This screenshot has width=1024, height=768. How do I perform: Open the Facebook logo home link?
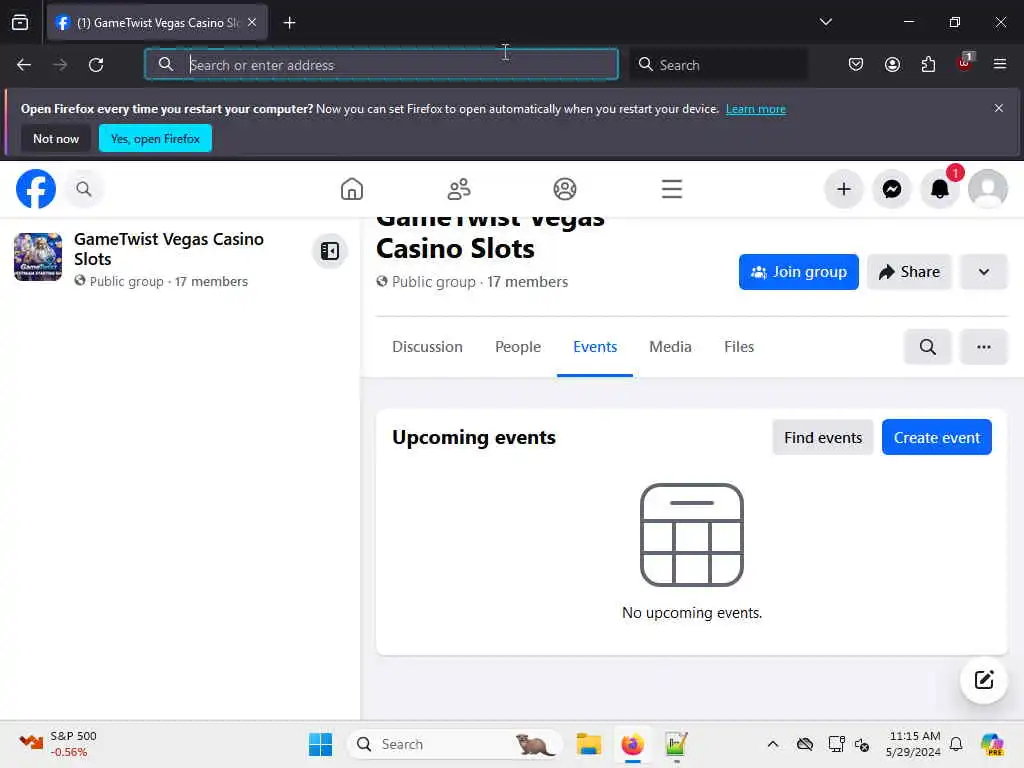tap(35, 189)
